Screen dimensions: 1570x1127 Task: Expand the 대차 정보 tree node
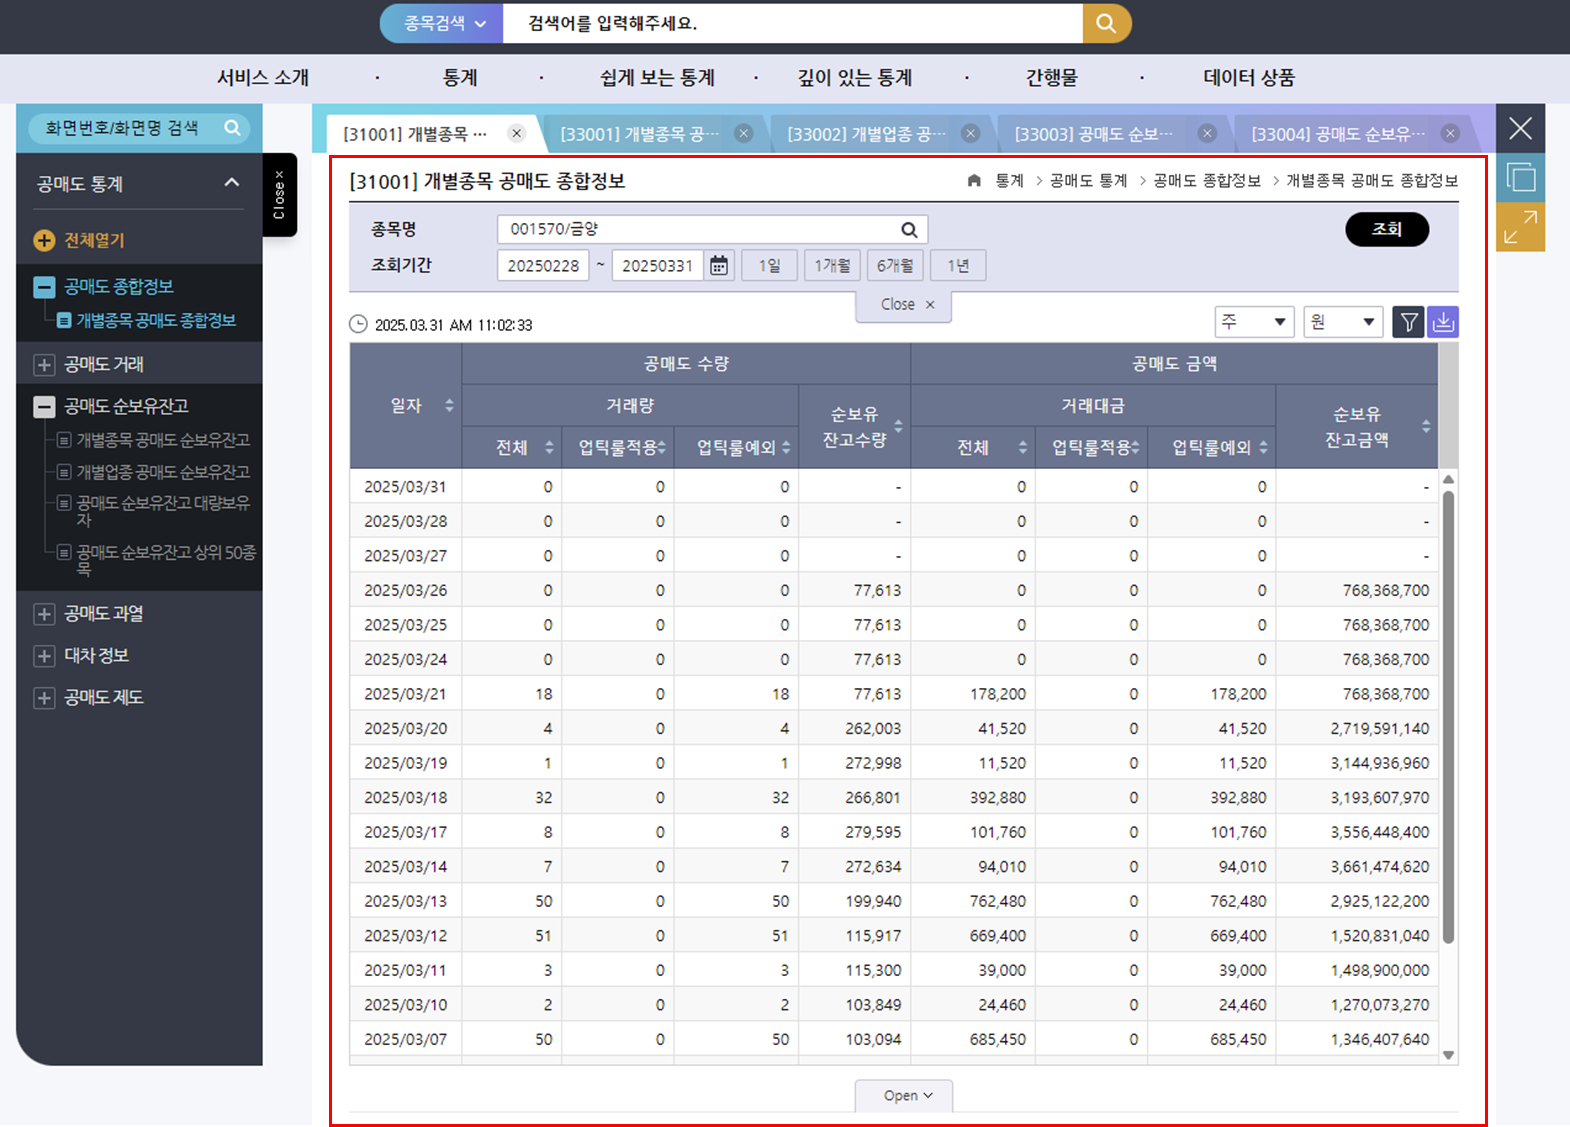point(44,656)
